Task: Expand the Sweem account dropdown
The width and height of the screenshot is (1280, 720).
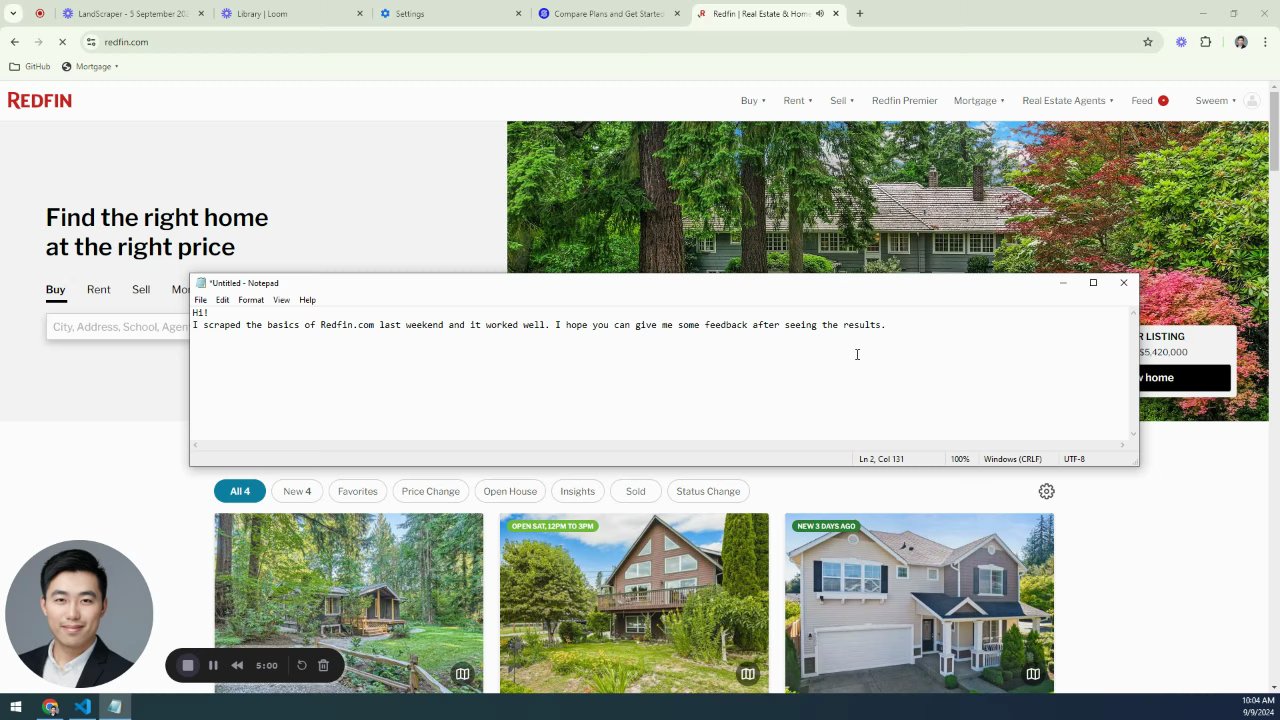Action: [1215, 101]
